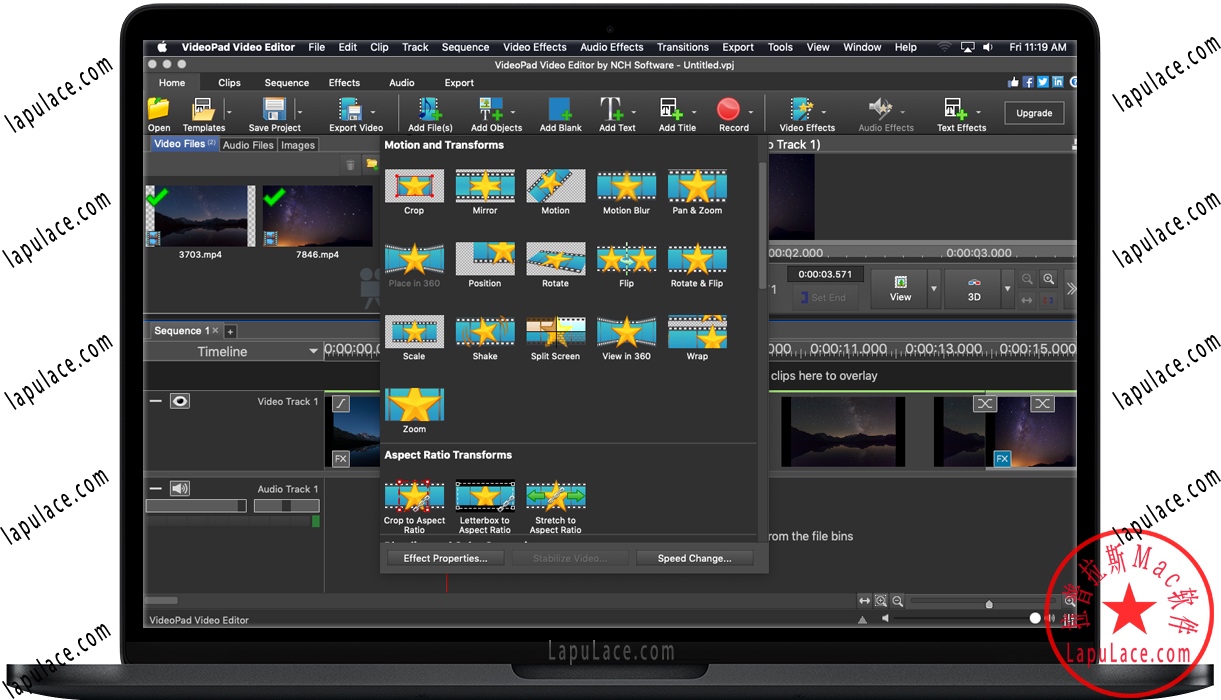Adjust the timeline zoom slider

988,603
